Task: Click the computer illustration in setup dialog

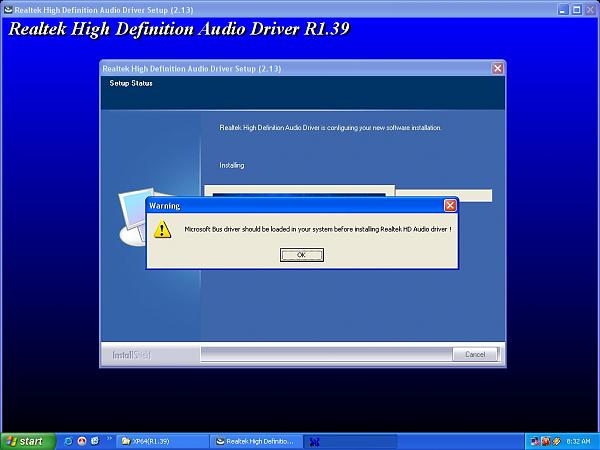Action: tap(134, 216)
